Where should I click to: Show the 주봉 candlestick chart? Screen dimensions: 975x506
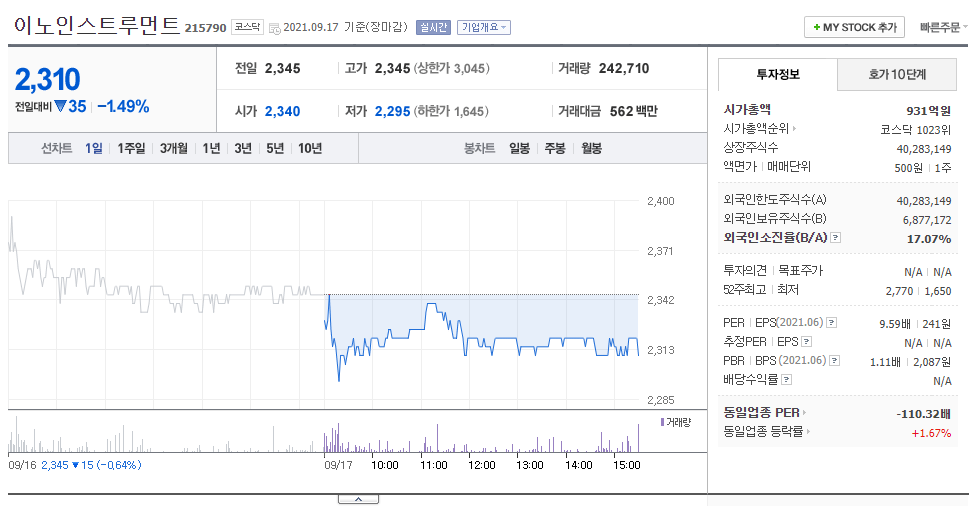point(555,149)
